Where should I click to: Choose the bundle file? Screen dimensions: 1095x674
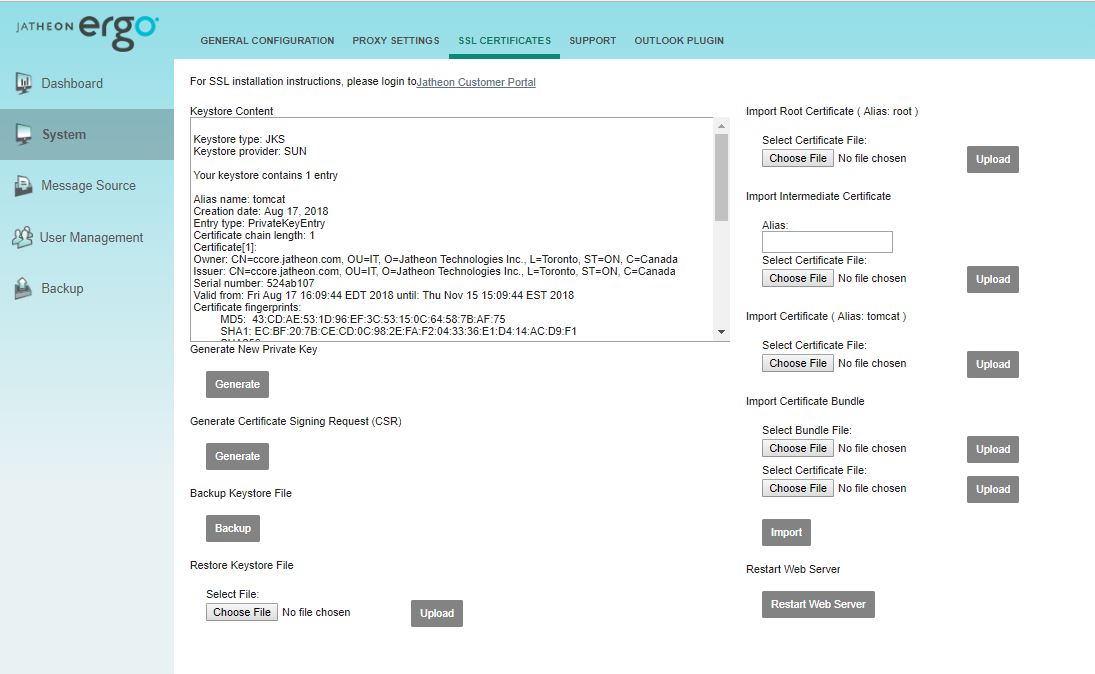point(798,448)
